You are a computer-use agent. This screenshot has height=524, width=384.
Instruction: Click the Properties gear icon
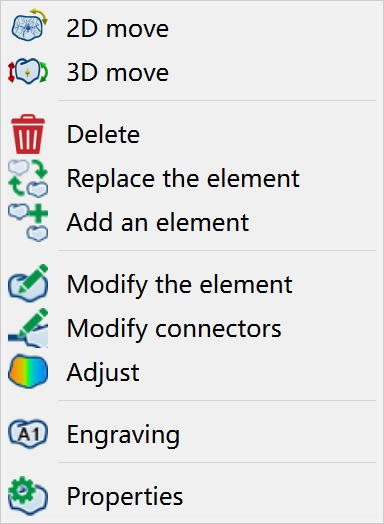[28, 496]
